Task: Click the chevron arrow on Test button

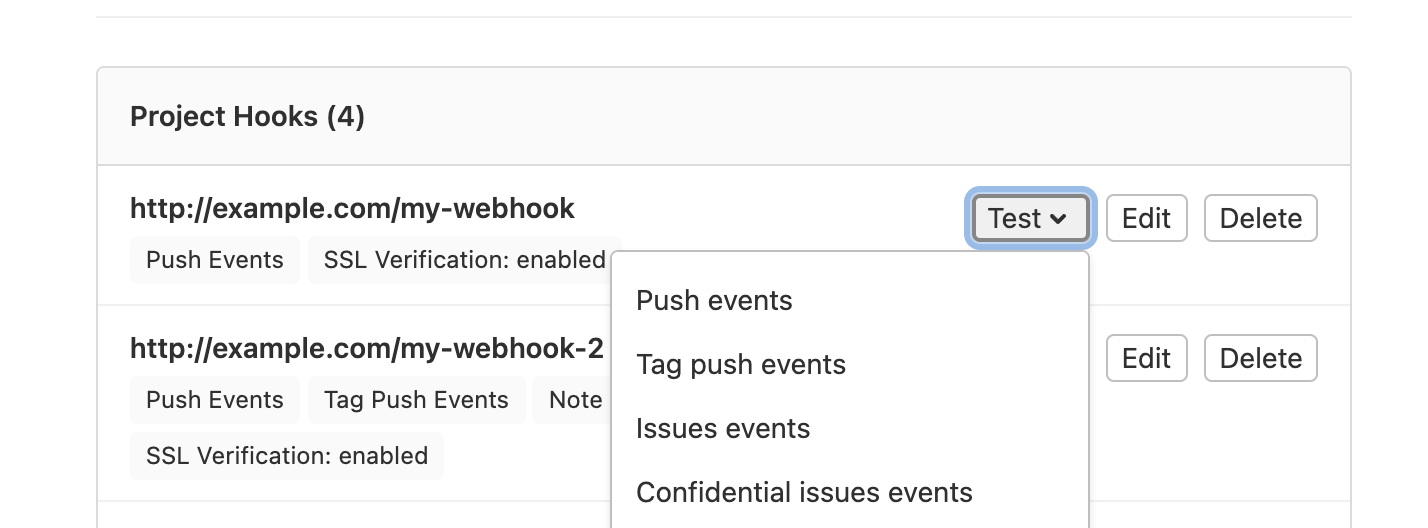Action: [x=1059, y=219]
